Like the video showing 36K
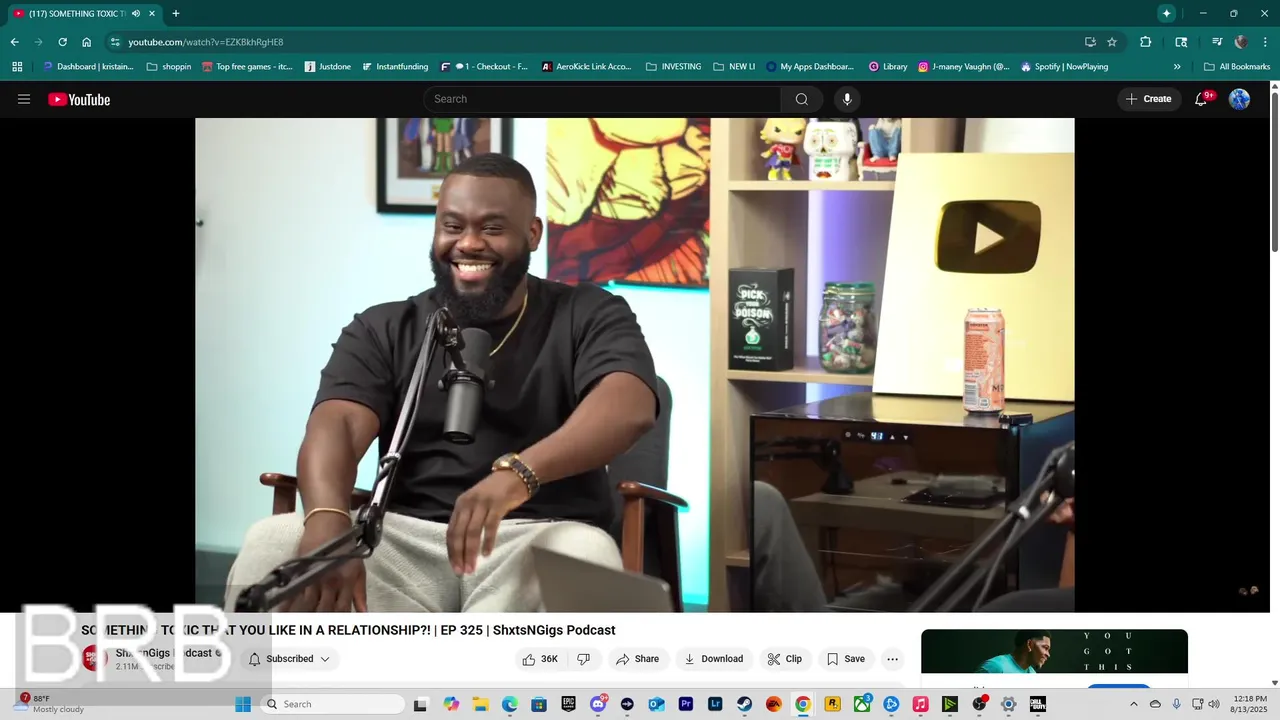Viewport: 1280px width, 720px height. coord(540,659)
